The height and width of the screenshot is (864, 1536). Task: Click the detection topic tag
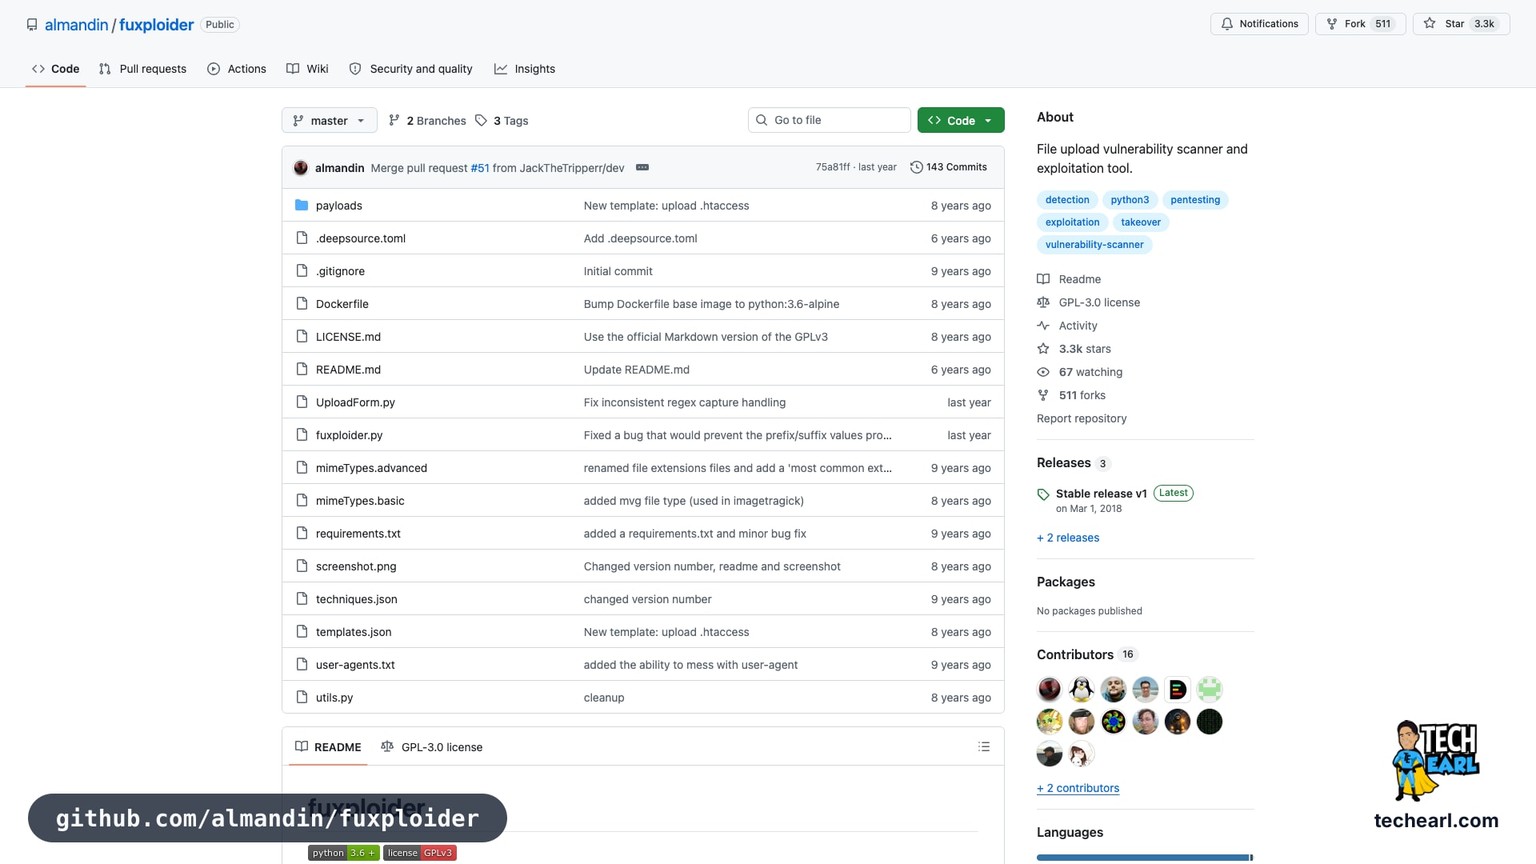click(1067, 200)
